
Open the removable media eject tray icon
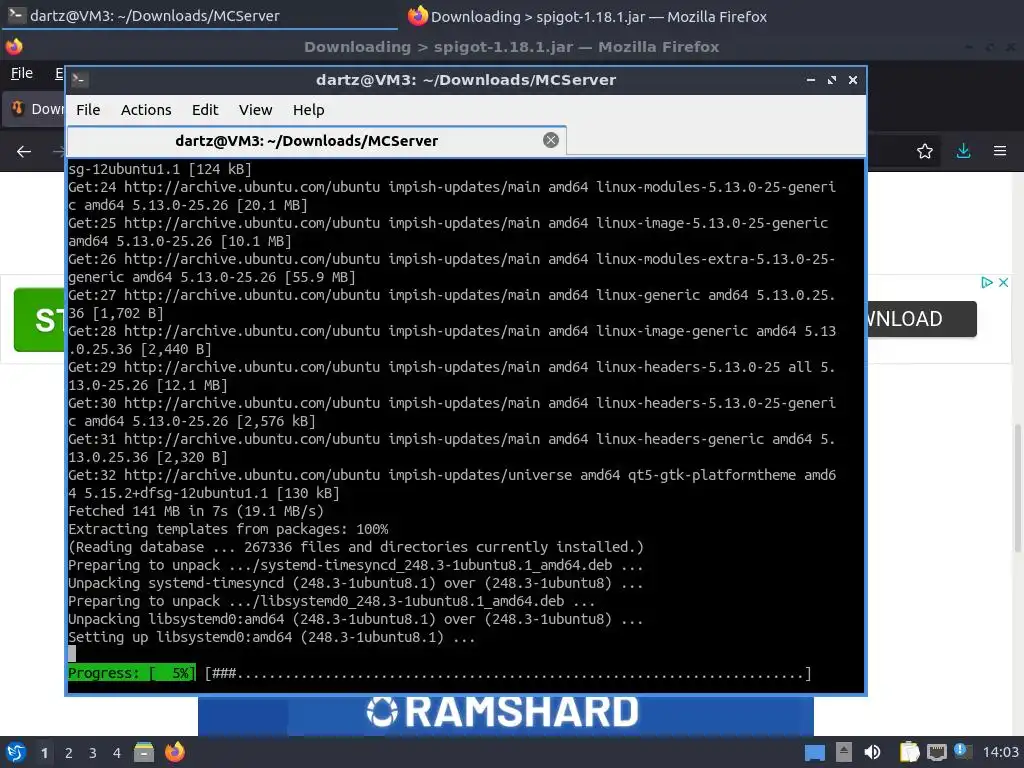pos(844,752)
